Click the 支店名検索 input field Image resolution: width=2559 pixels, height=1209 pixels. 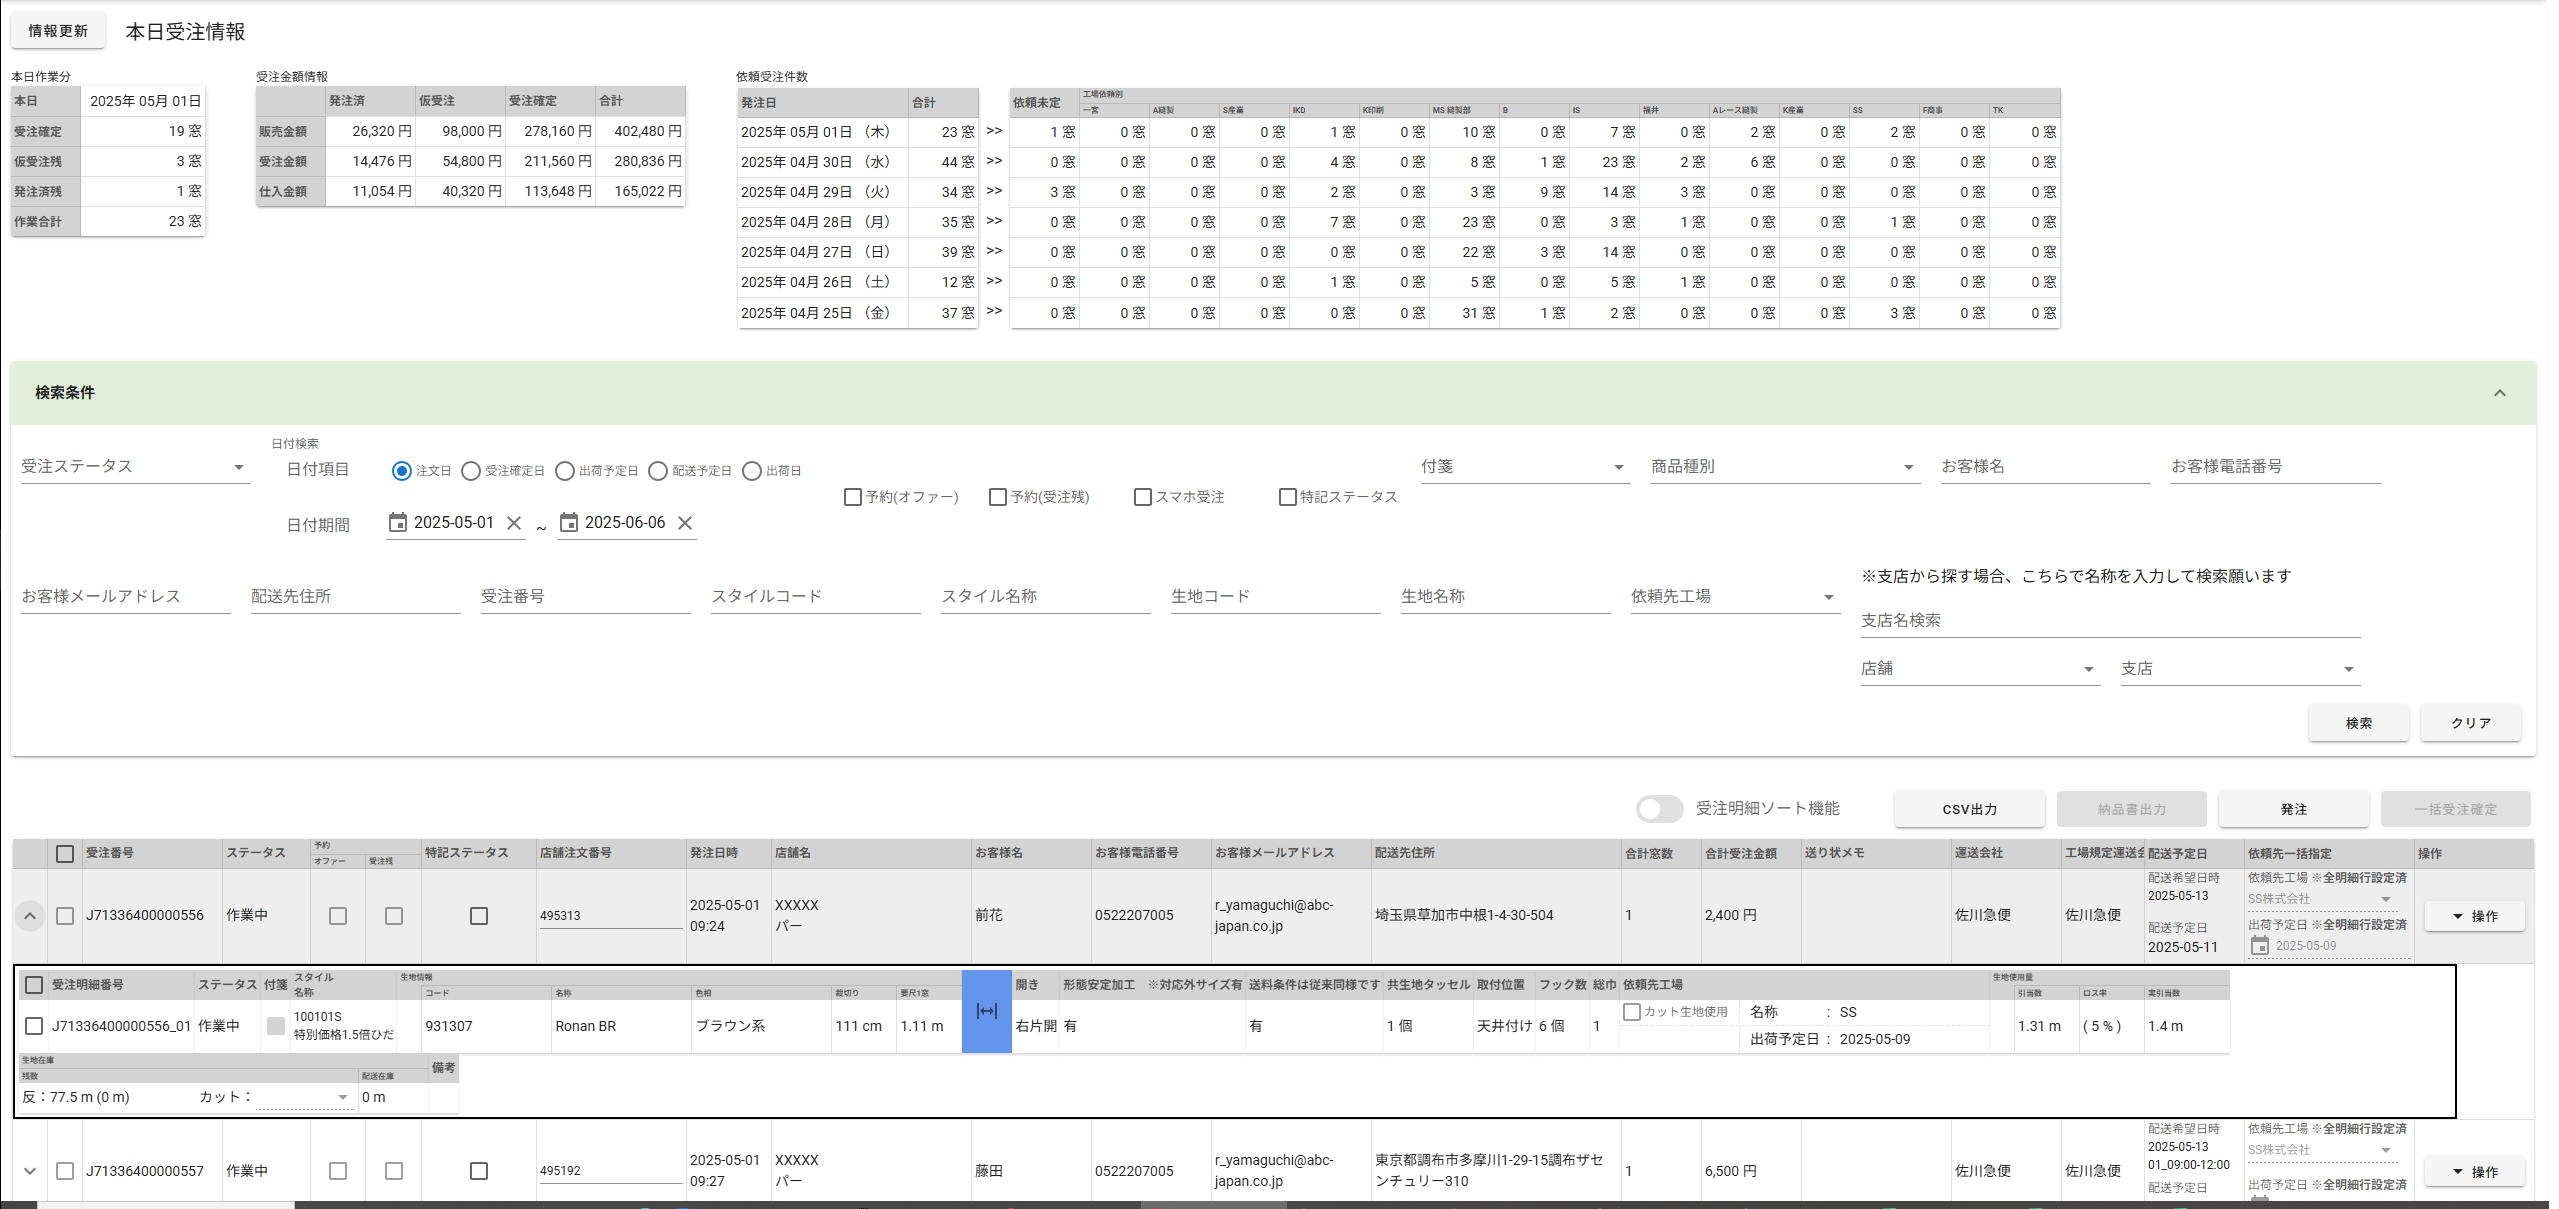(x=2109, y=621)
